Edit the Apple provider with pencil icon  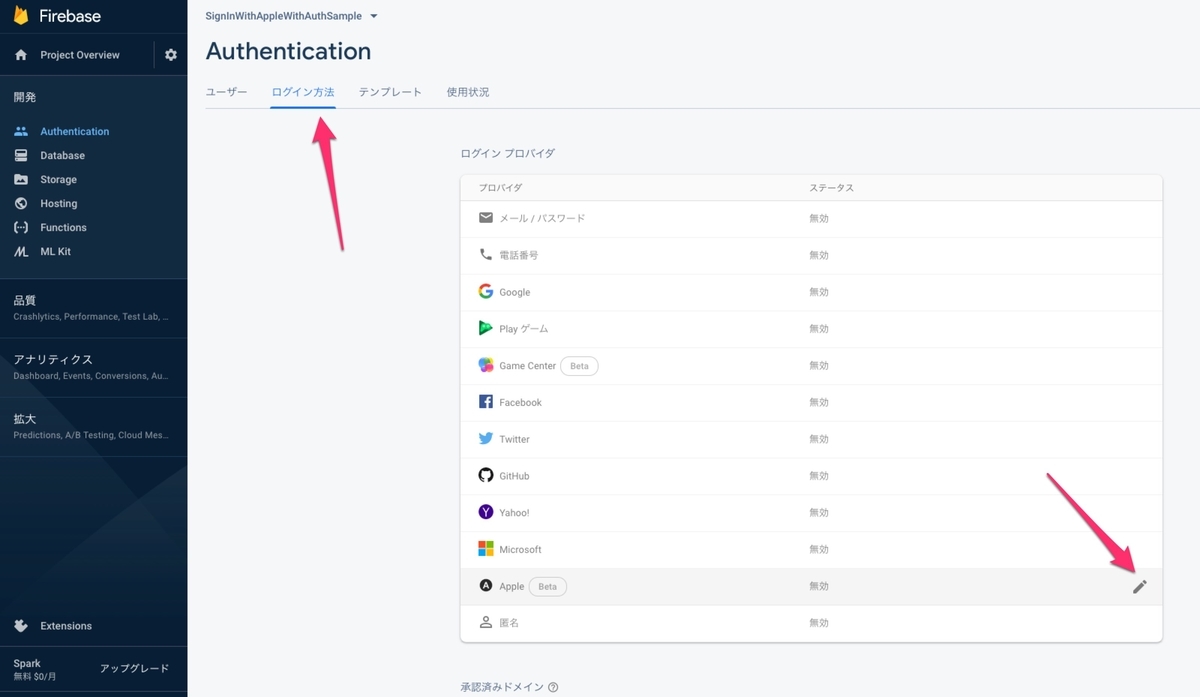pos(1140,587)
